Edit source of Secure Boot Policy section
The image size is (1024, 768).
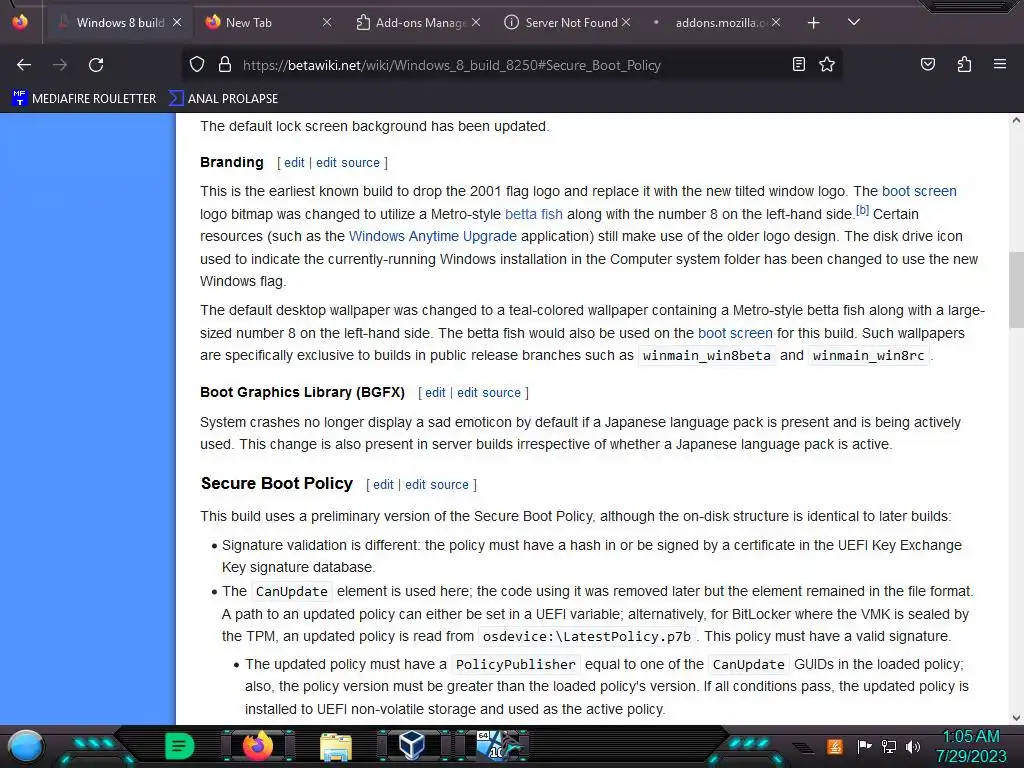(x=436, y=485)
